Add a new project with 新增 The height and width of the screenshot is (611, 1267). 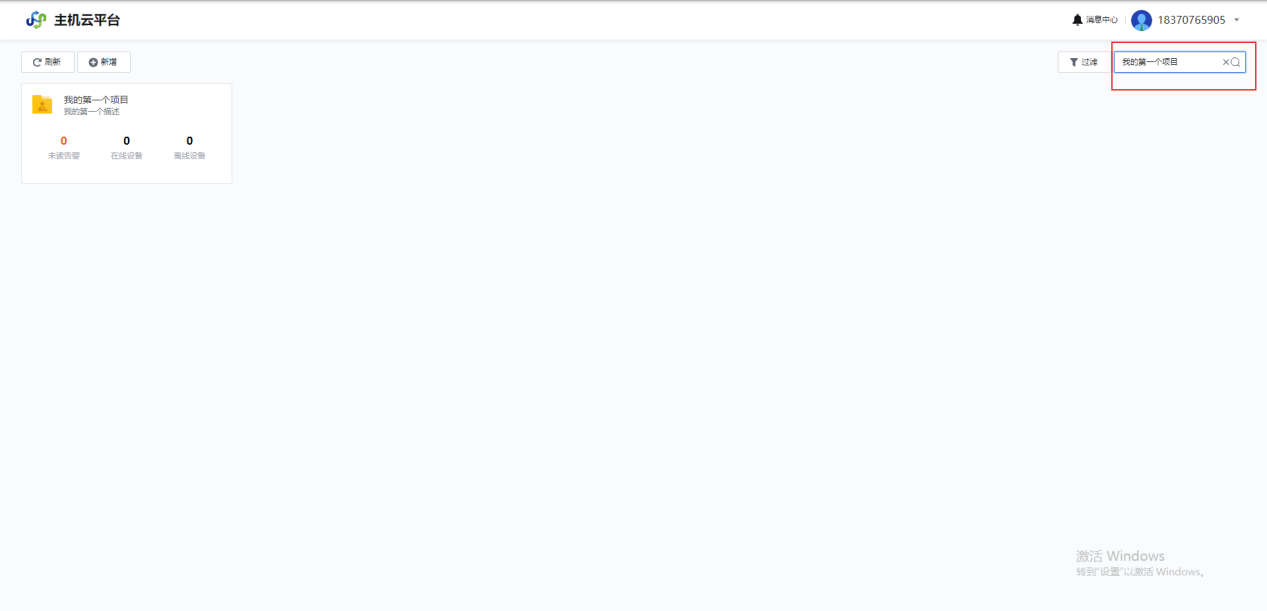103,62
